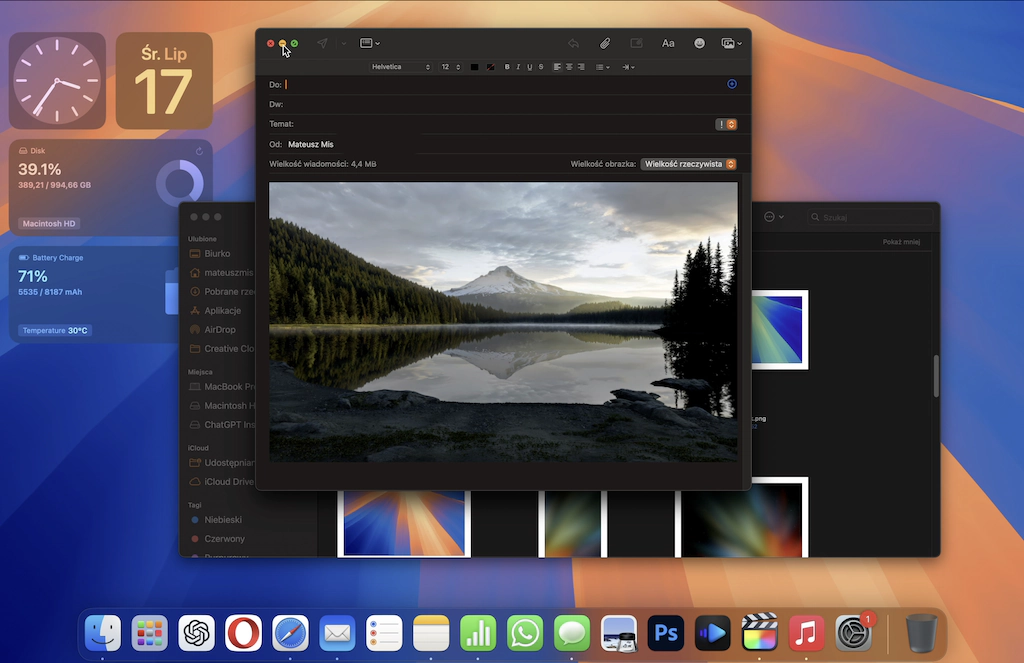Open the list style dropdown
This screenshot has width=1024, height=663.
[x=603, y=67]
